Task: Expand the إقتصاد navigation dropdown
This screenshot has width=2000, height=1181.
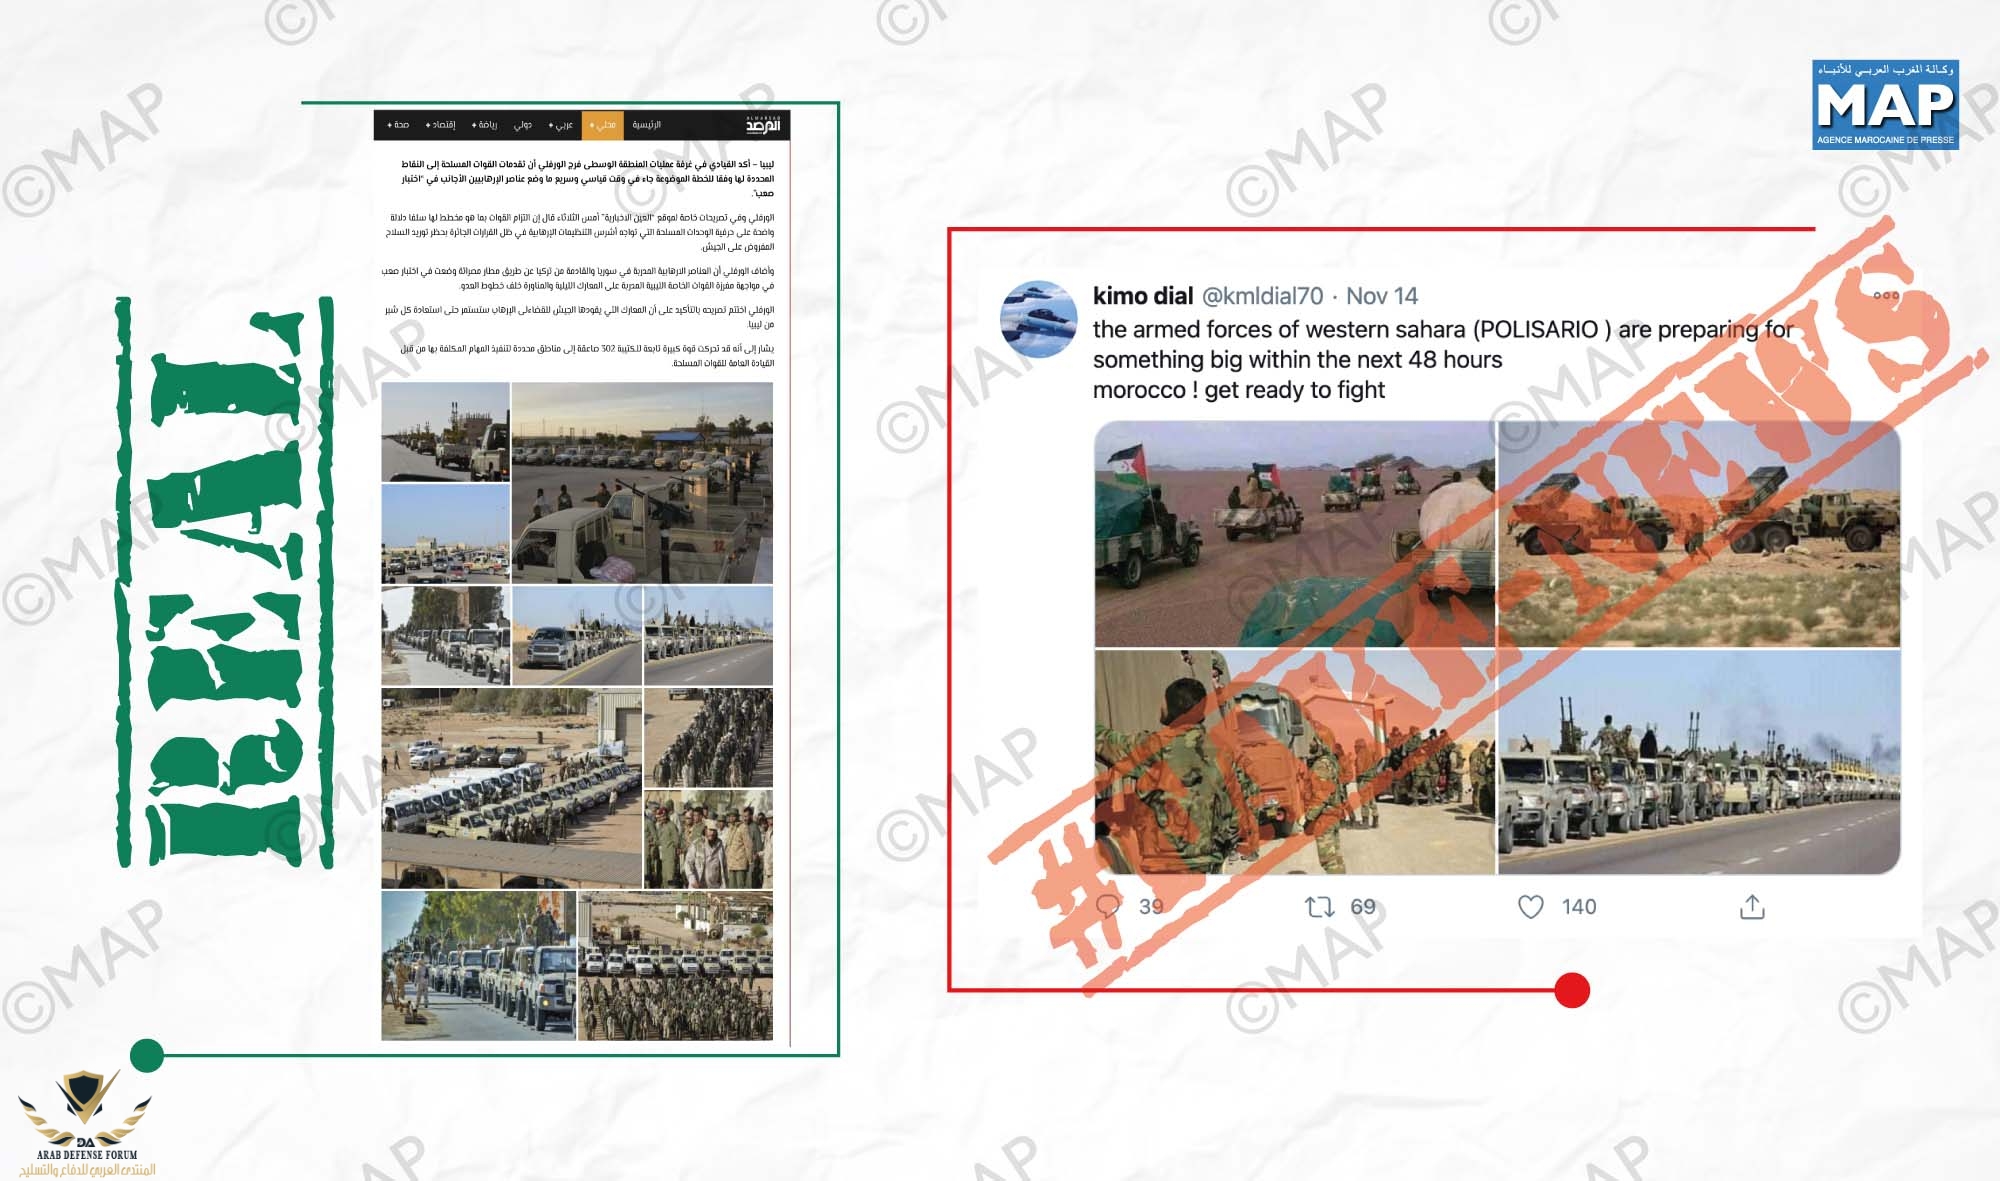Action: [441, 125]
